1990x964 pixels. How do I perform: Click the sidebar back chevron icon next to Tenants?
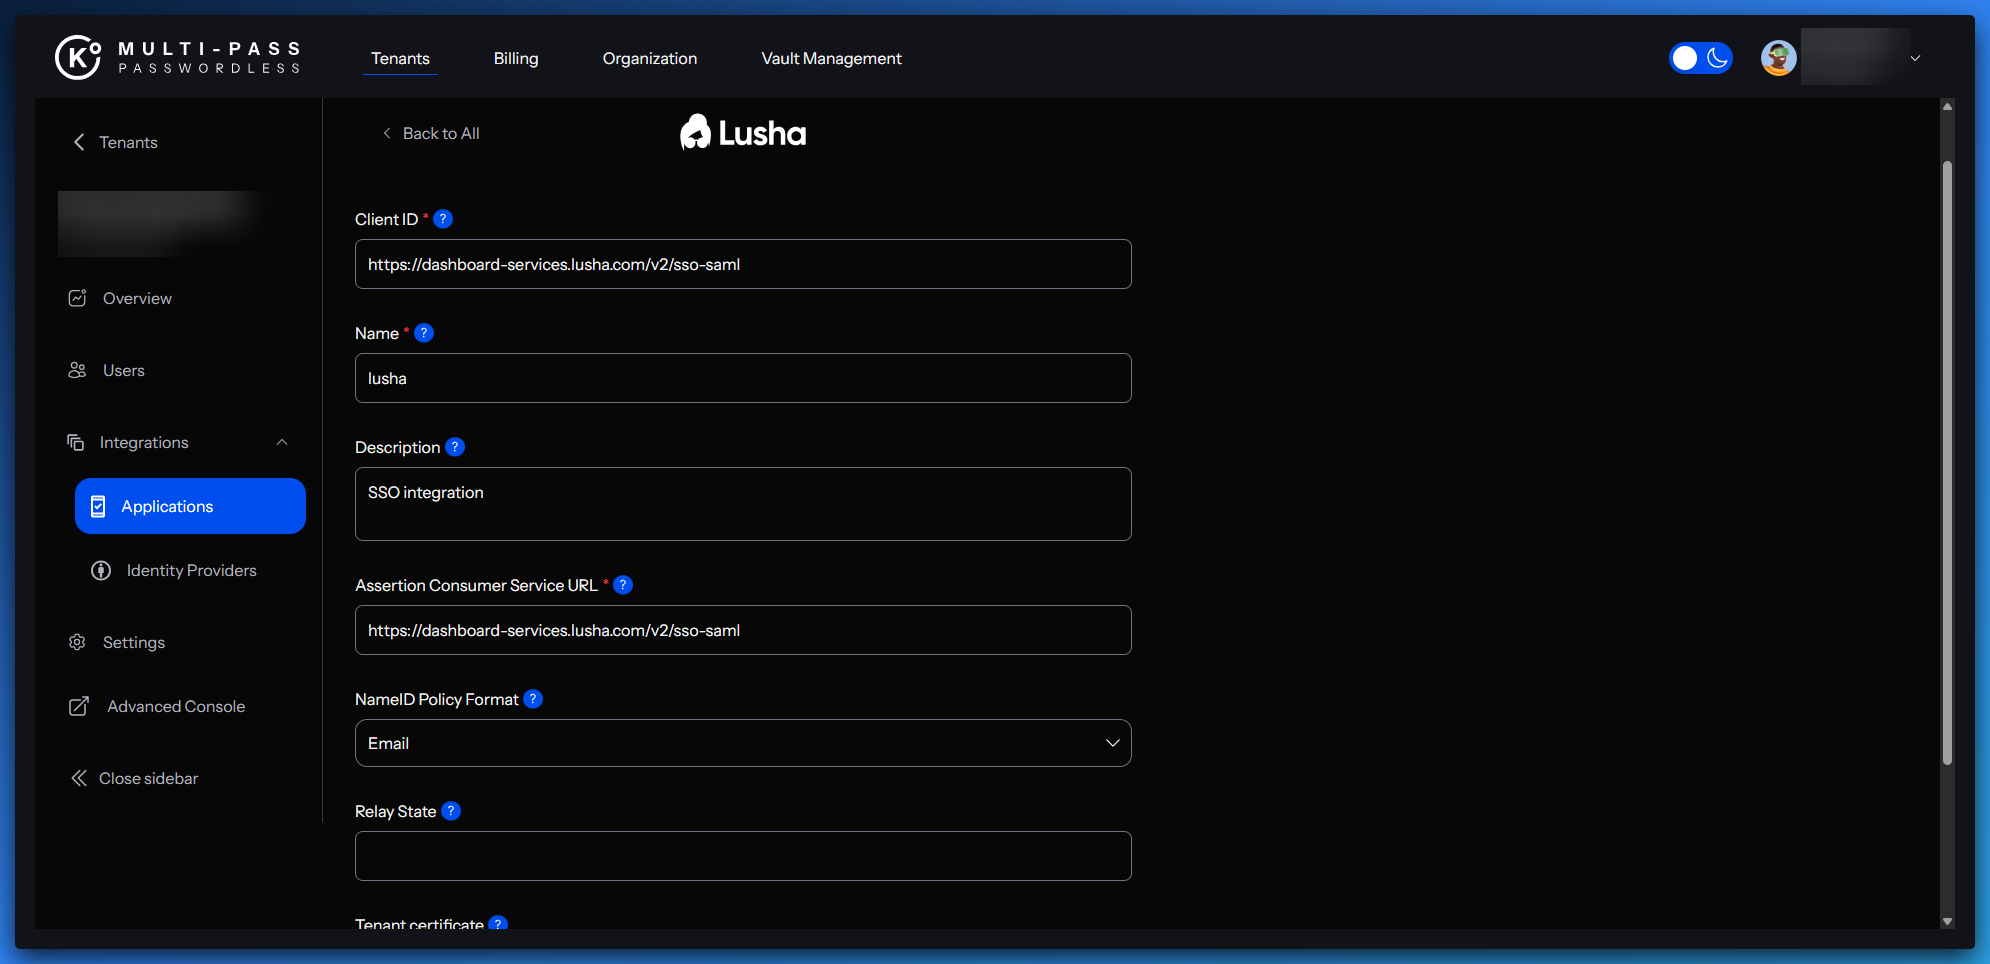(79, 142)
